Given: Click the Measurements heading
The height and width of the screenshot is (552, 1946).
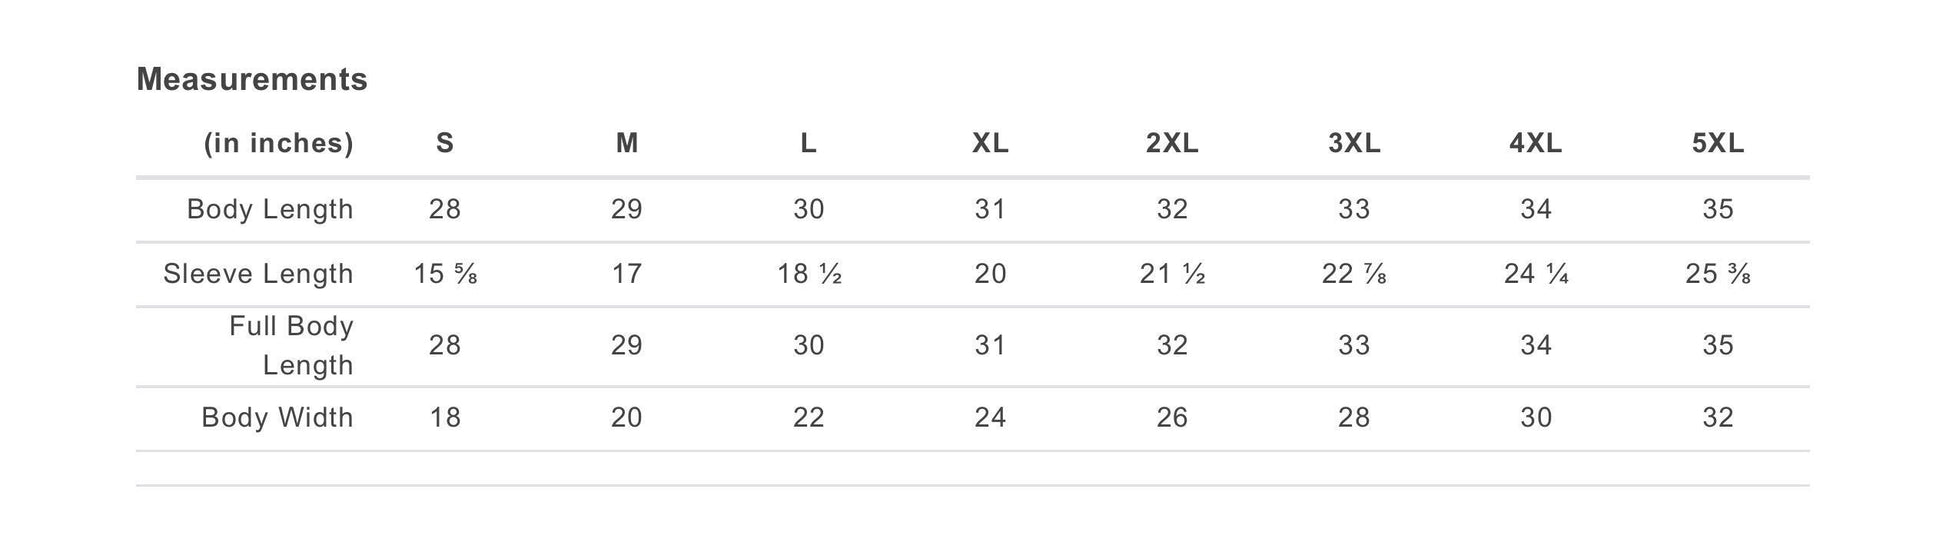Looking at the screenshot, I should (x=252, y=79).
